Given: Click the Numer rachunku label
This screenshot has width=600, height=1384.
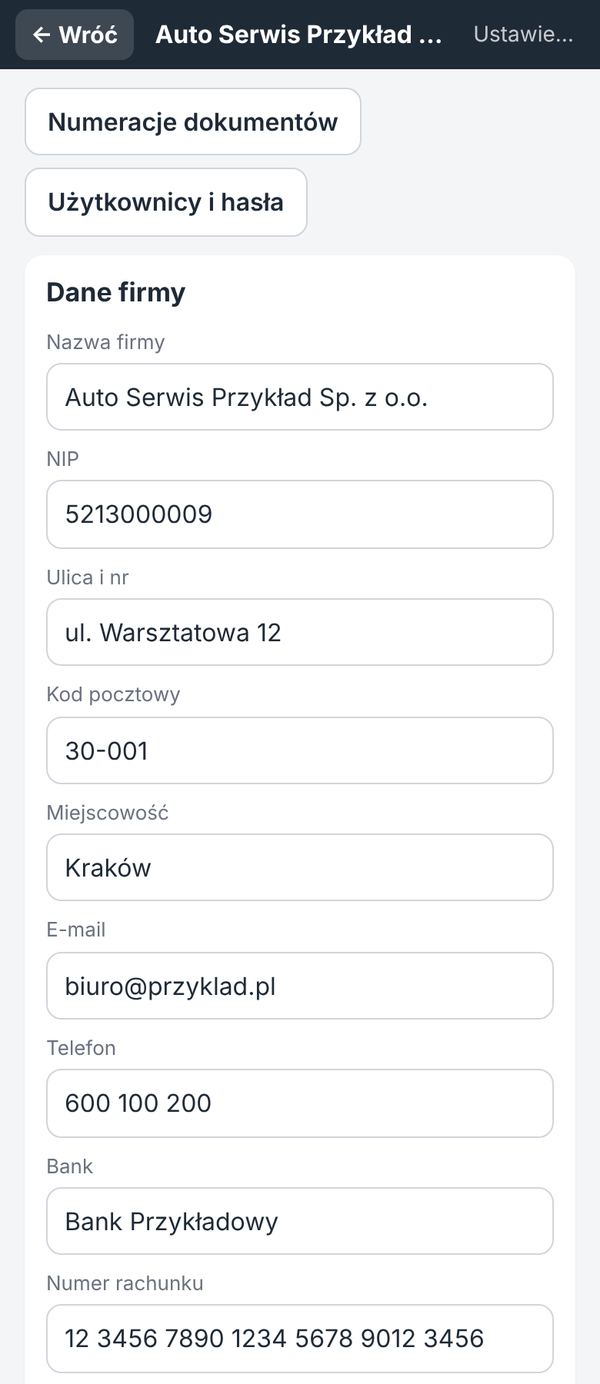Looking at the screenshot, I should click(125, 1283).
